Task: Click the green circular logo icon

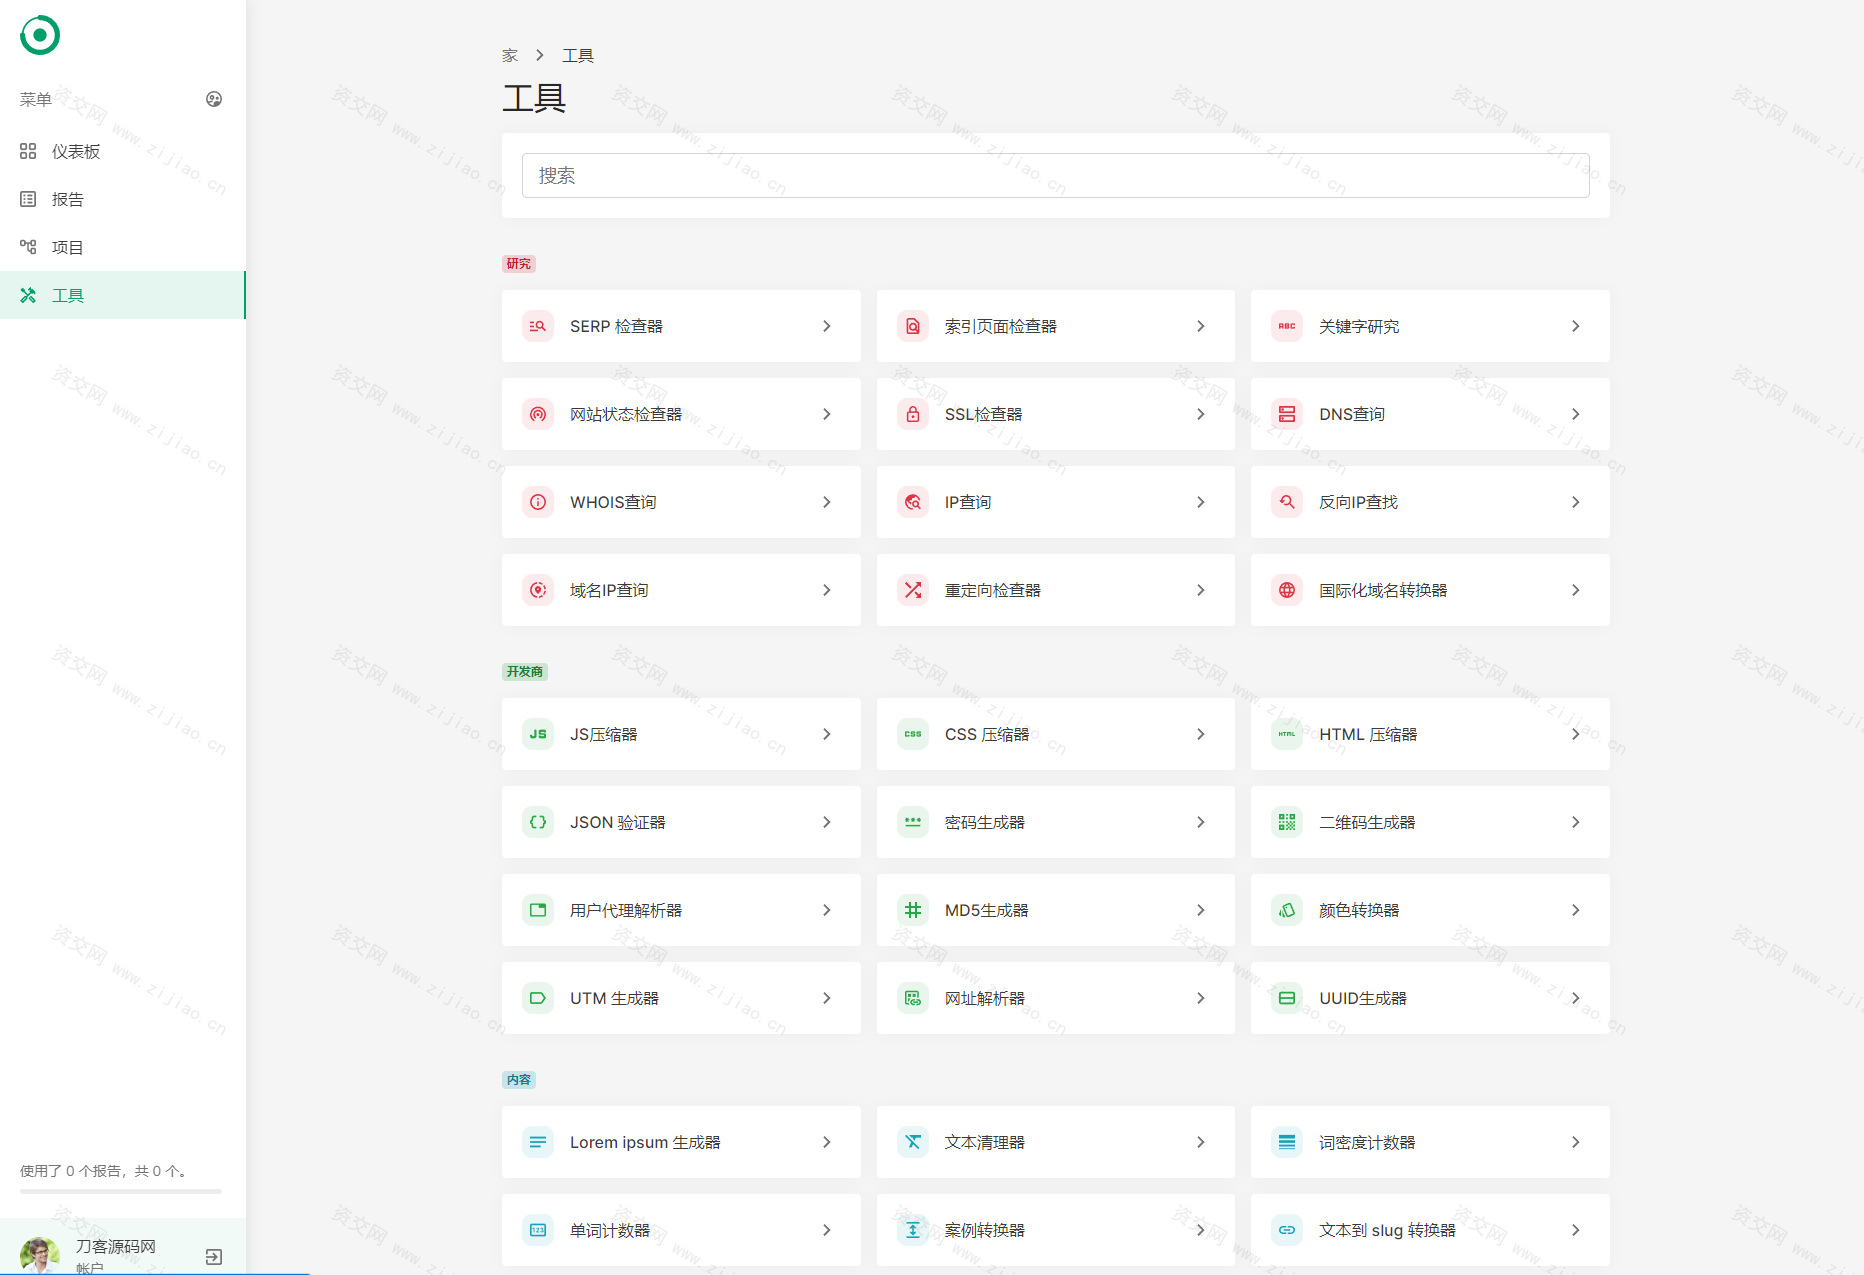Action: click(40, 35)
